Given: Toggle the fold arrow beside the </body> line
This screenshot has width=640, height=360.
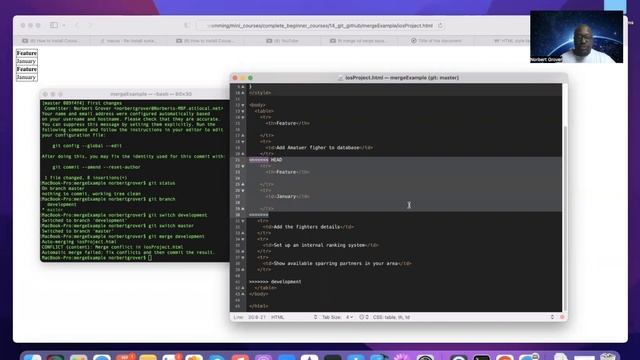Looking at the screenshot, I should [243, 294].
